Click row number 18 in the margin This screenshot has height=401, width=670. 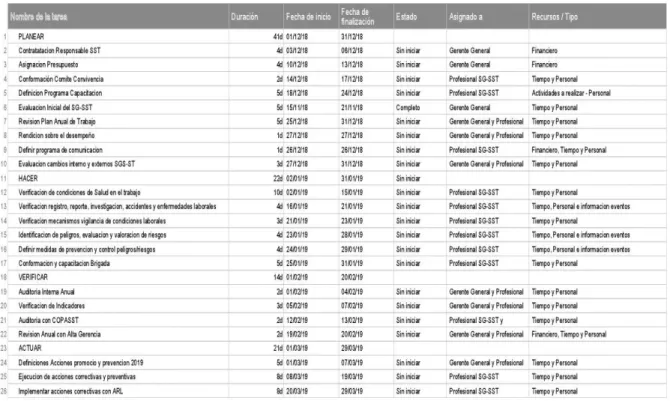pos(4,277)
